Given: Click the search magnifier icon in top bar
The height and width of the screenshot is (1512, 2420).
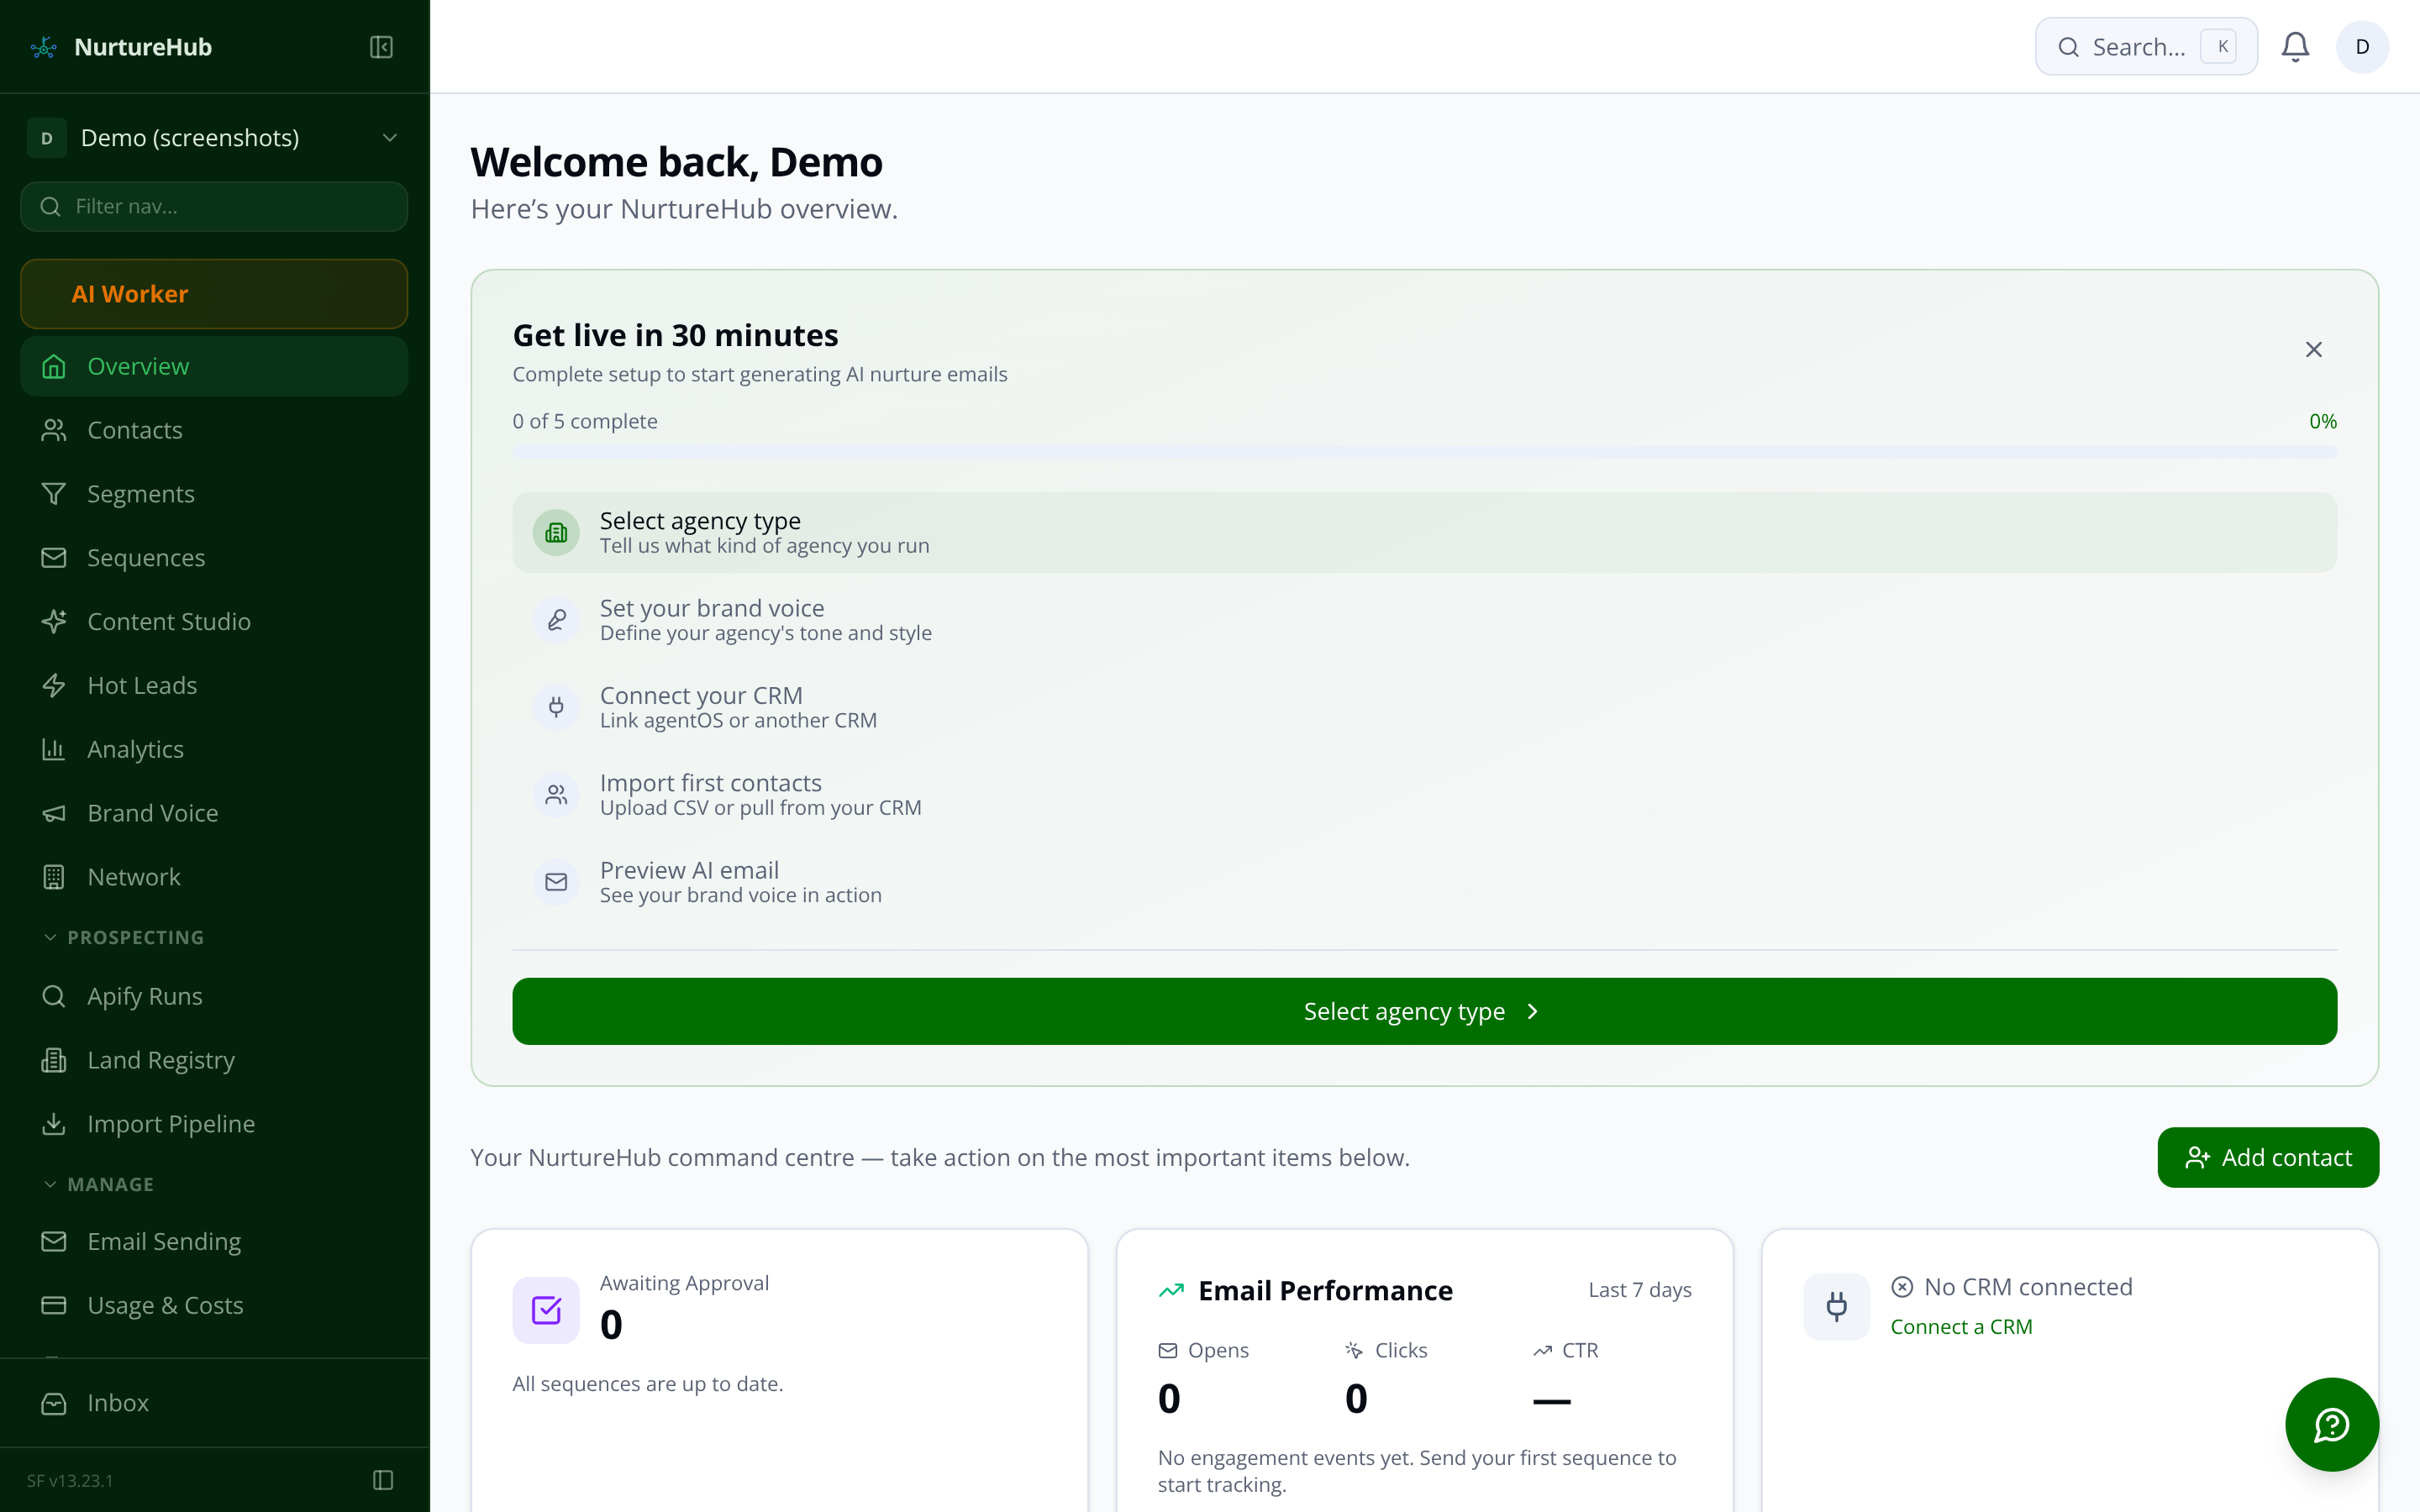Looking at the screenshot, I should (x=2069, y=47).
